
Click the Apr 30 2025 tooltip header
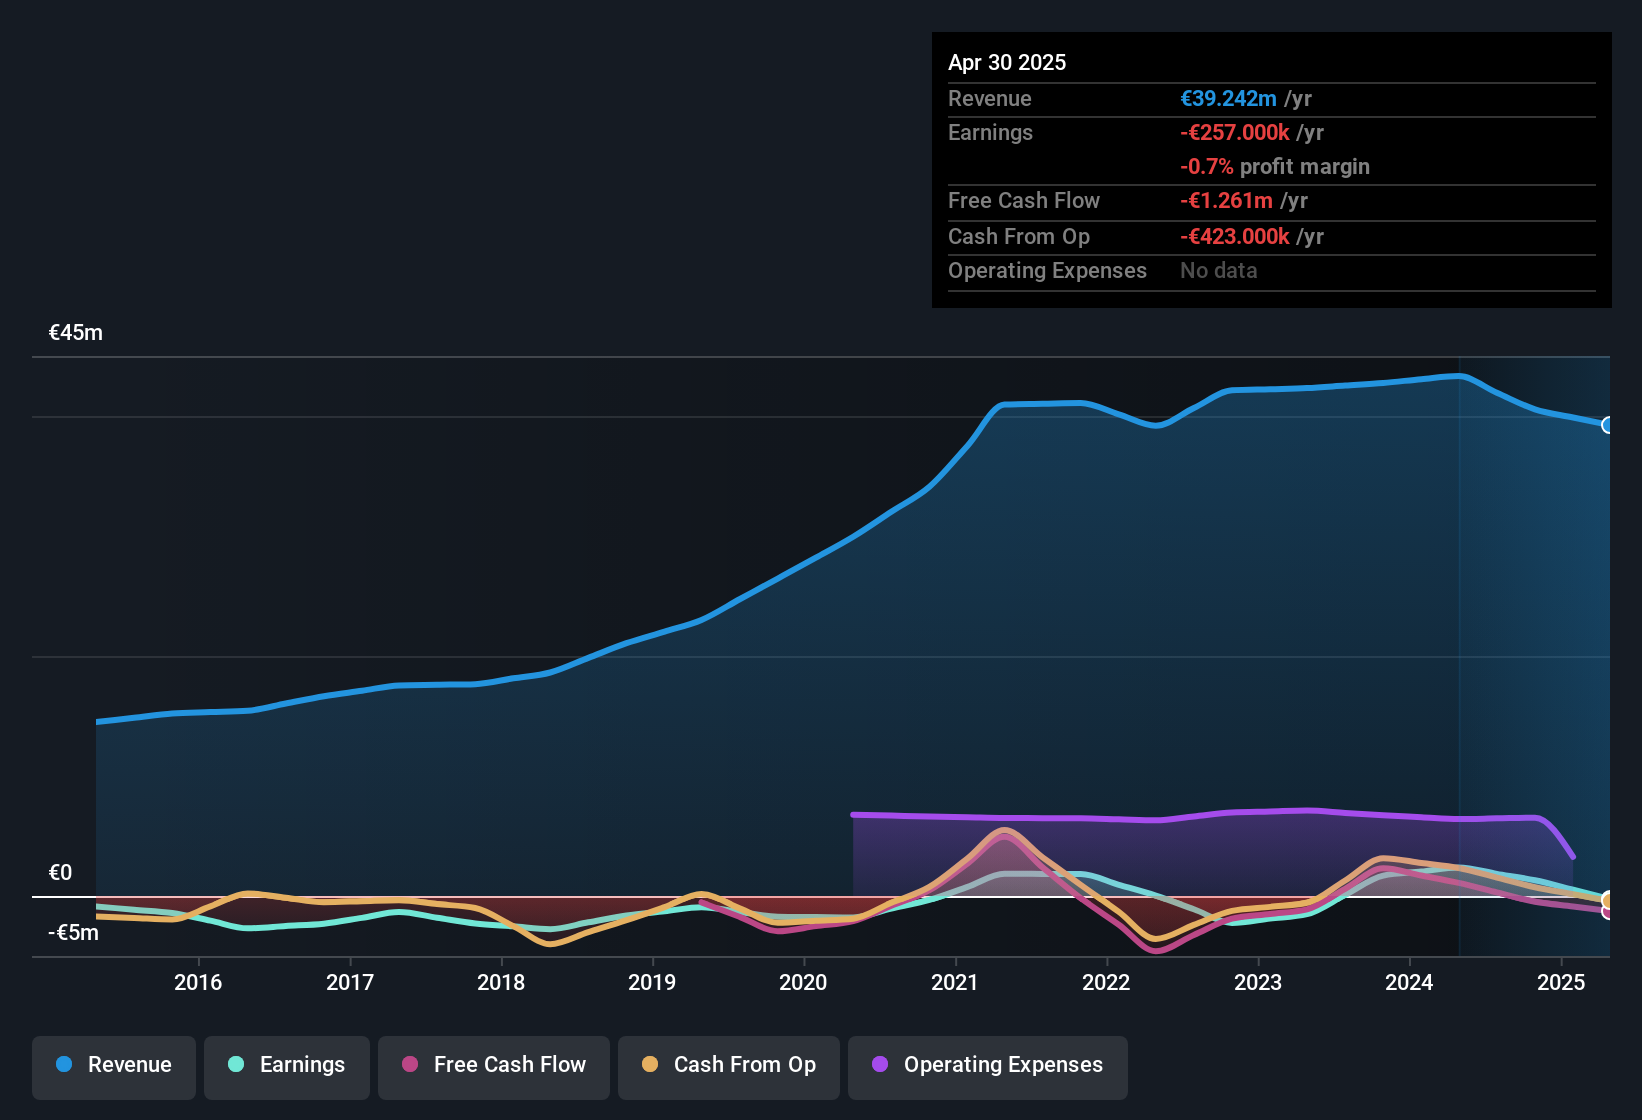(1007, 62)
